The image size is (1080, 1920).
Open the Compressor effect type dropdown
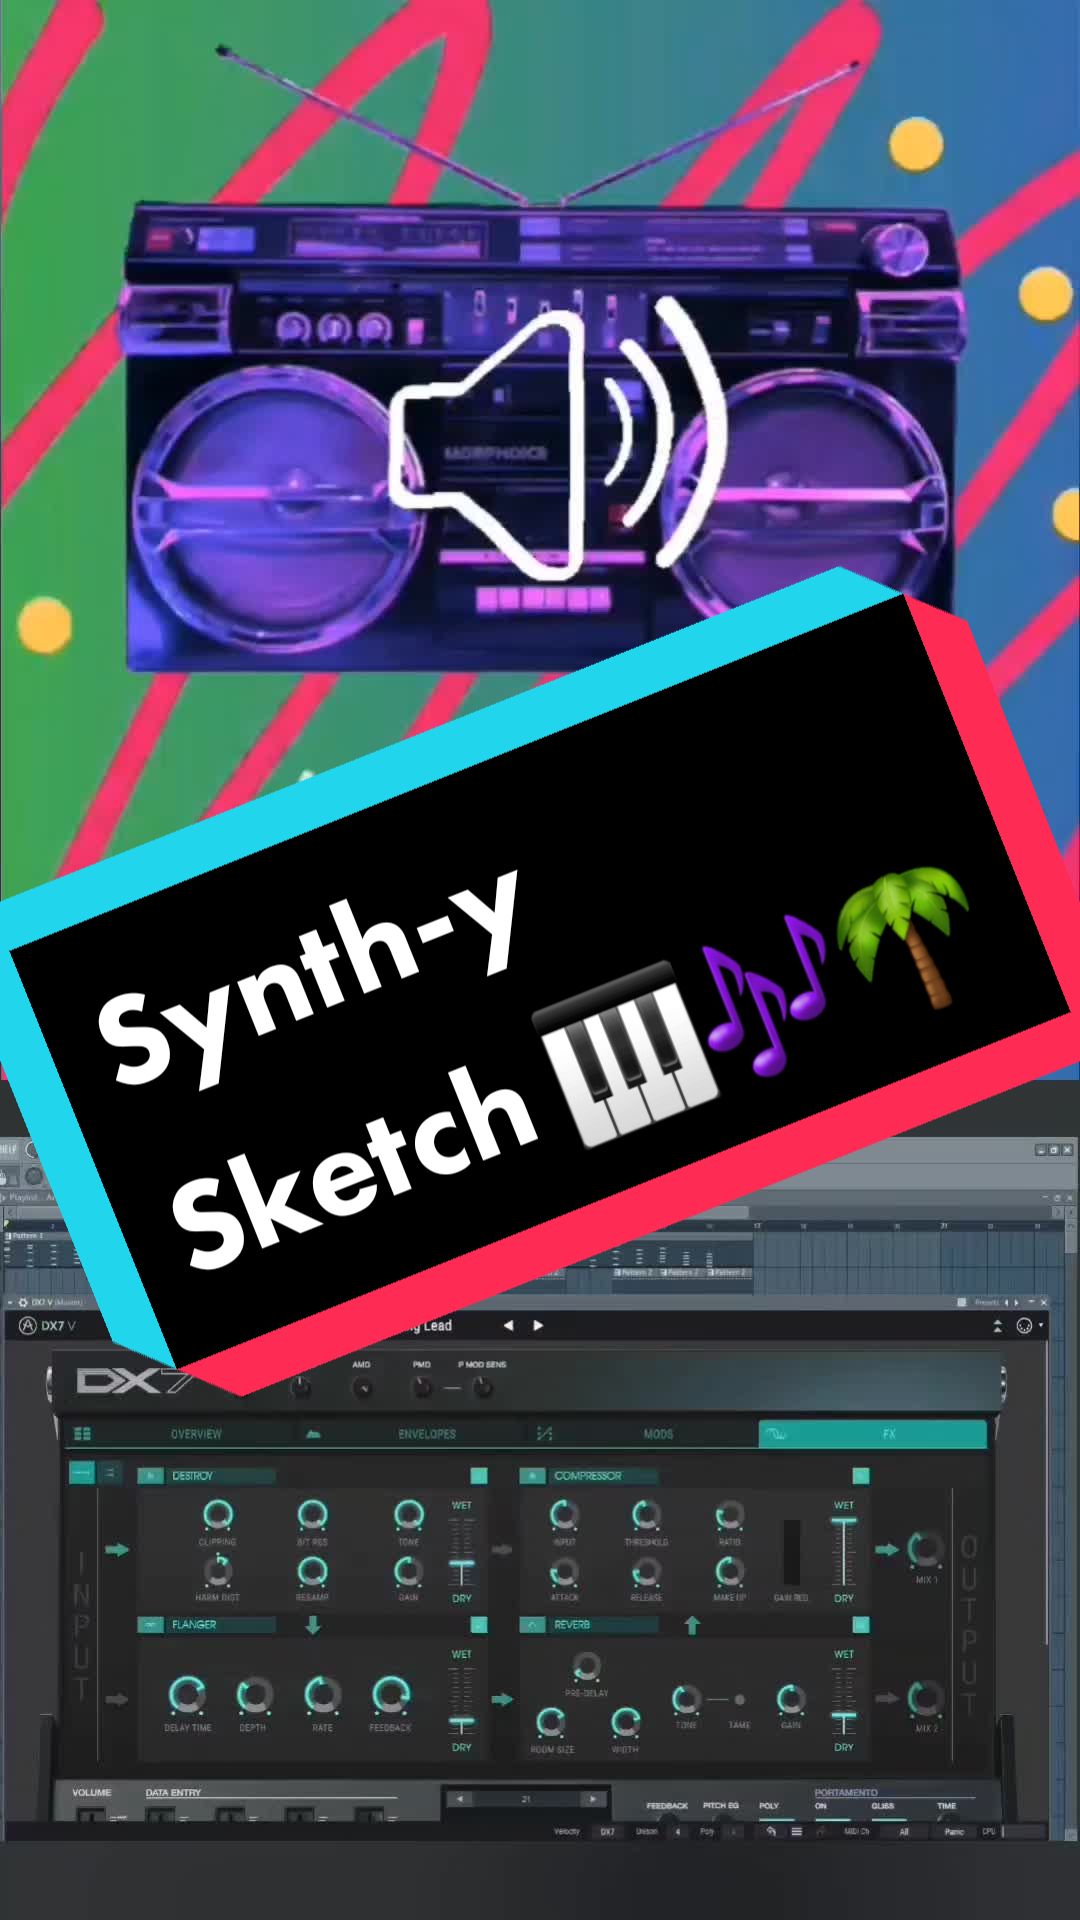[x=603, y=1476]
